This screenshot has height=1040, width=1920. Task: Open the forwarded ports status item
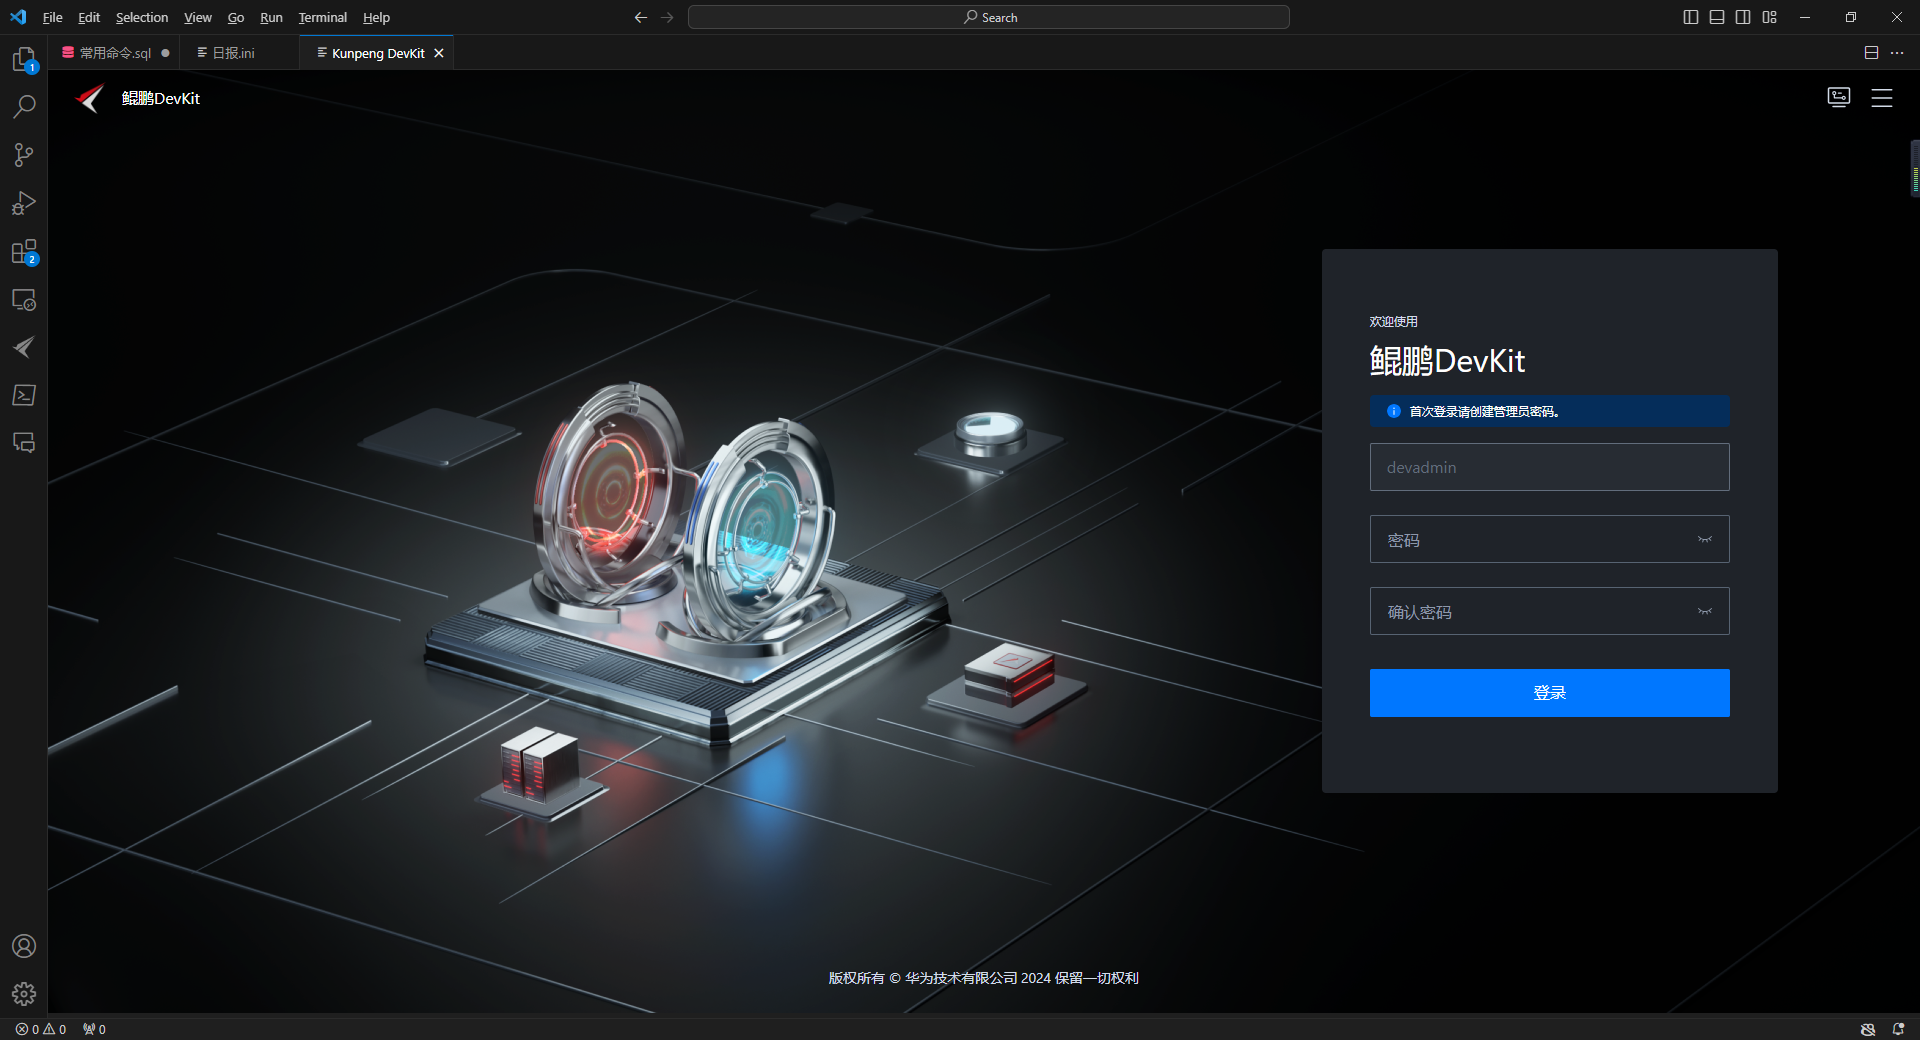coord(94,1029)
